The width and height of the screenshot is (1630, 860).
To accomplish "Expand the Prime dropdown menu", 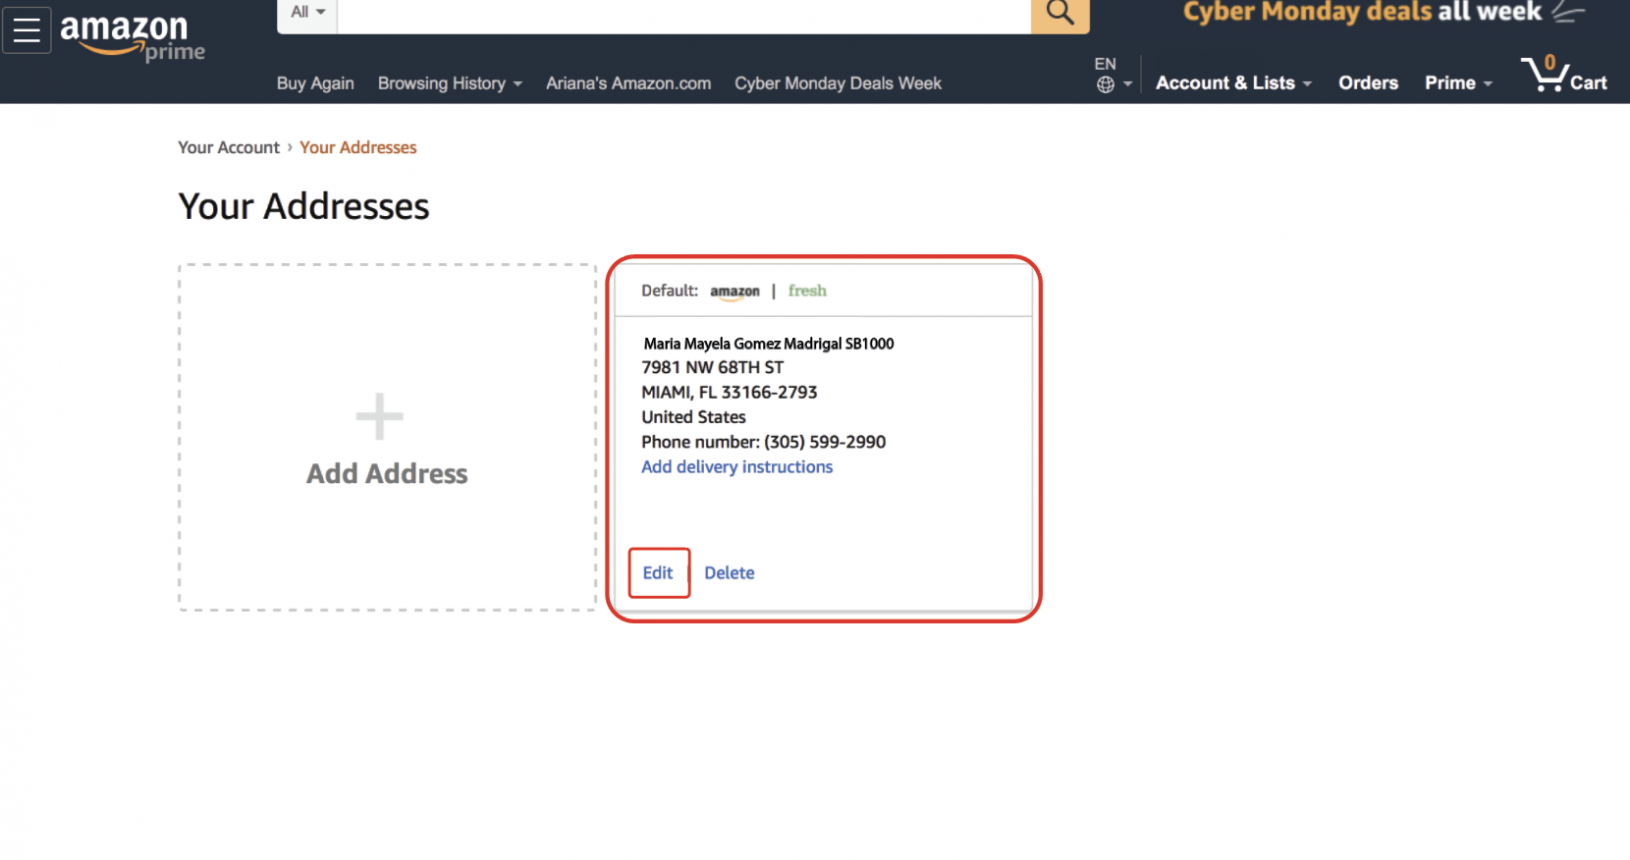I will [1458, 83].
